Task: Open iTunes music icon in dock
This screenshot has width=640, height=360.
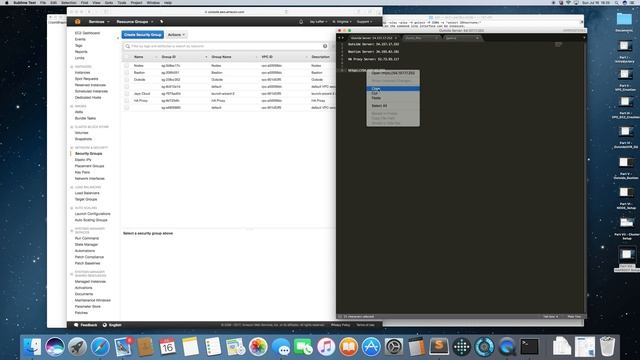Action: click(x=326, y=347)
